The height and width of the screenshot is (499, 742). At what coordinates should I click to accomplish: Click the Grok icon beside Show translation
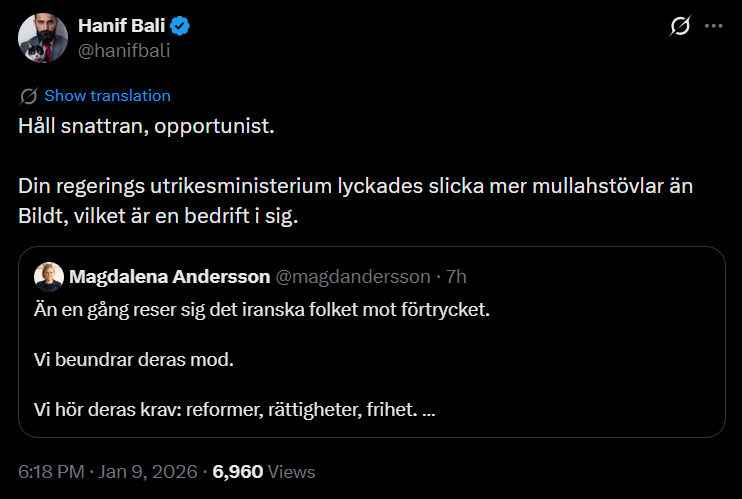[28, 96]
